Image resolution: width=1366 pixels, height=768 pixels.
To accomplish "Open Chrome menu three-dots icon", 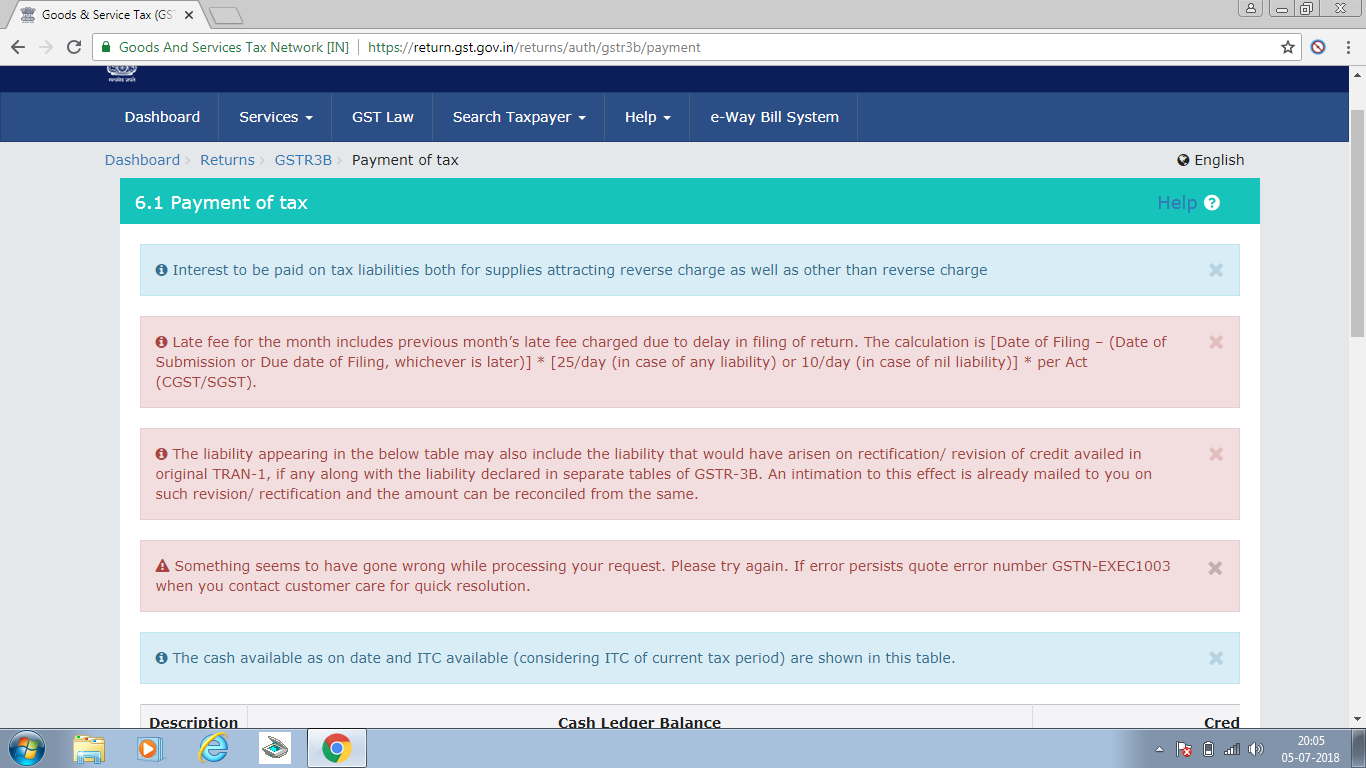I will [x=1346, y=47].
